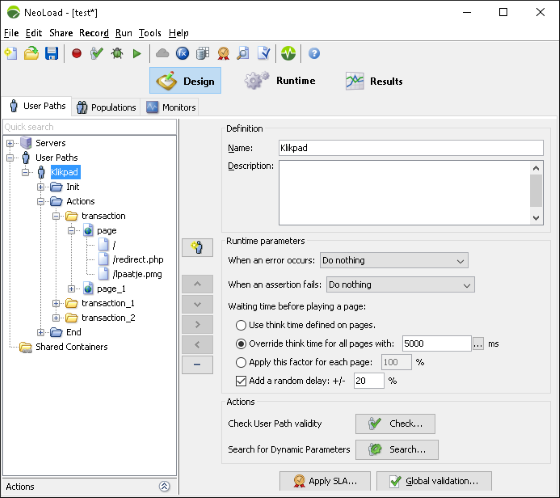Open the Record menu
This screenshot has width=560, height=498.
(94, 33)
